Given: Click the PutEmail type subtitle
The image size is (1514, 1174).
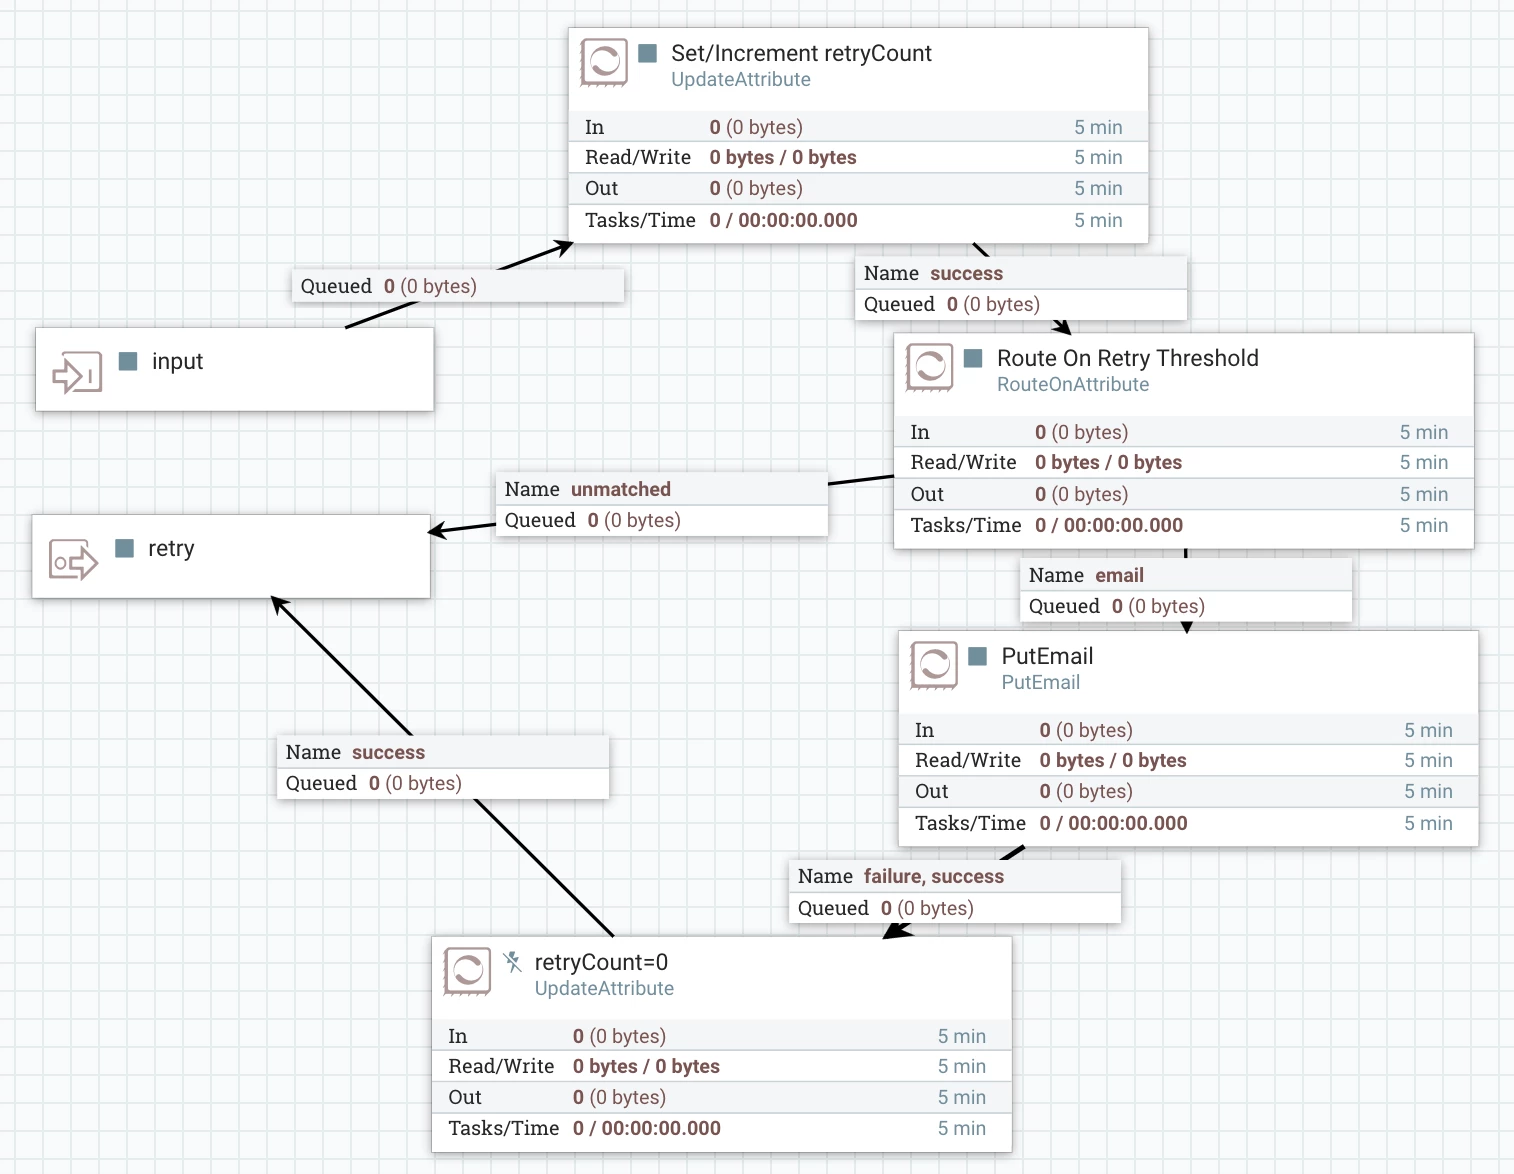Looking at the screenshot, I should (x=1041, y=683).
